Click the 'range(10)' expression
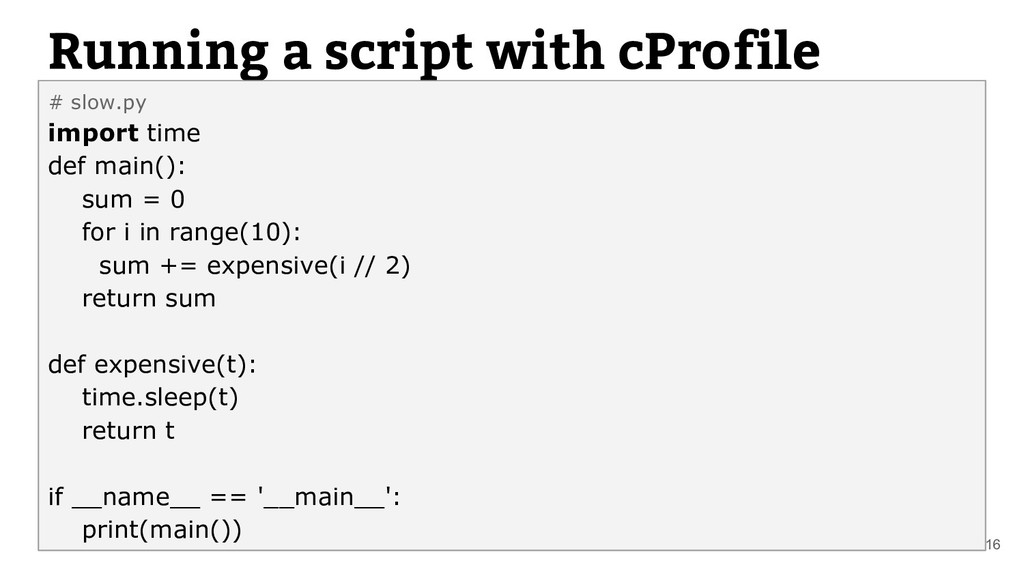Viewport: 1024px width, 576px height. tap(231, 232)
